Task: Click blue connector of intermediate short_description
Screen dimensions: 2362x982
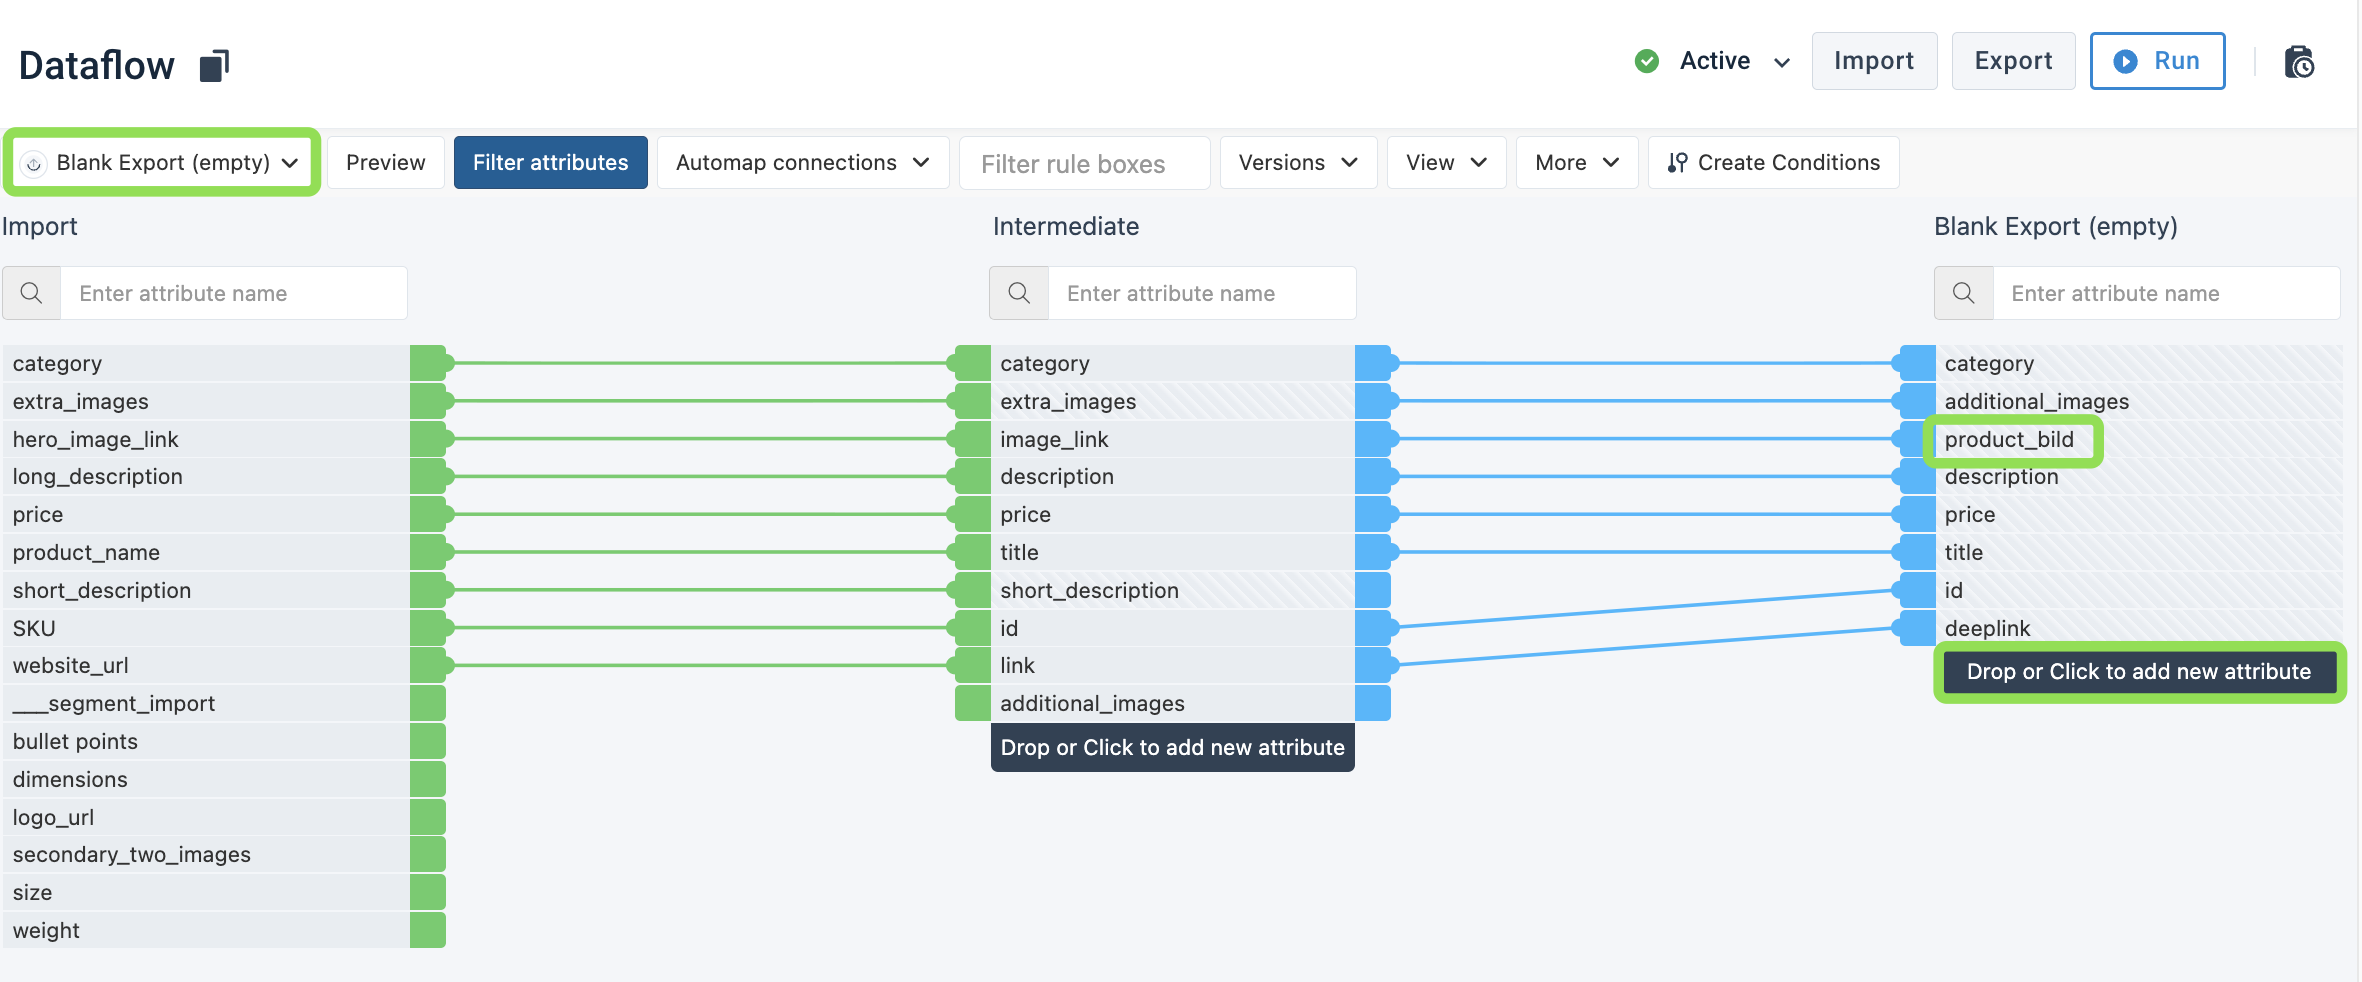Action: 1373,590
